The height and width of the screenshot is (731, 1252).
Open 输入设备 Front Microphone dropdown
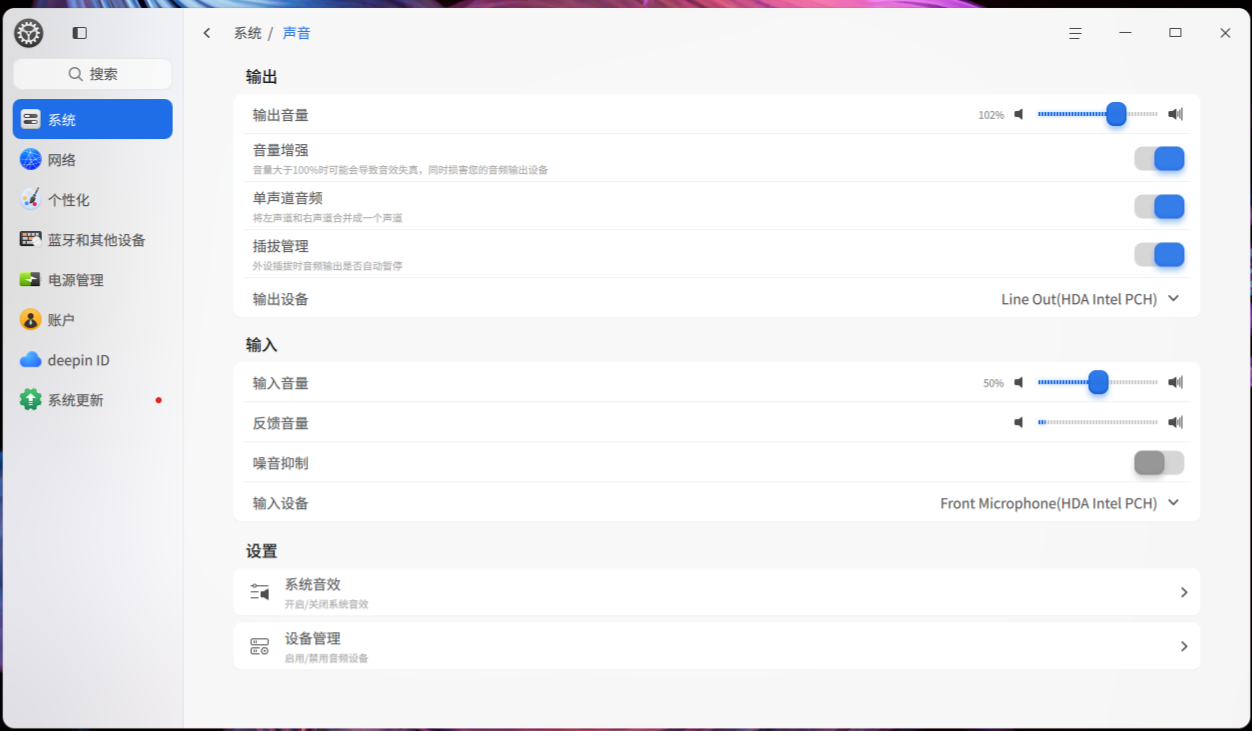point(1060,503)
